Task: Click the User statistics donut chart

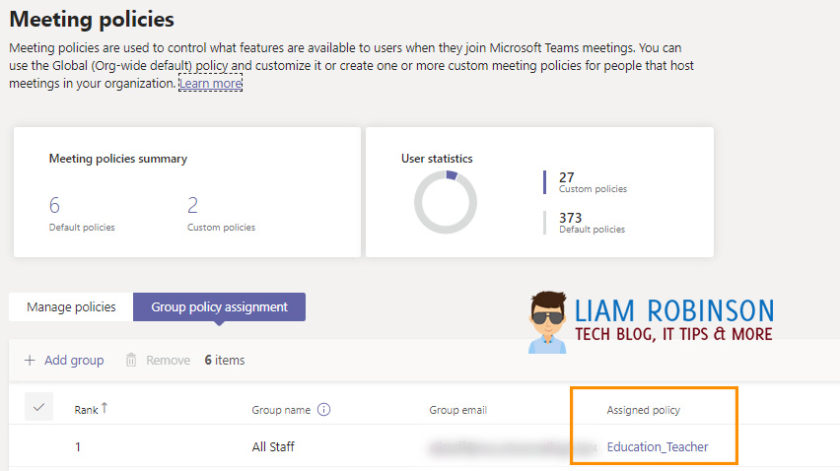Action: [x=445, y=202]
